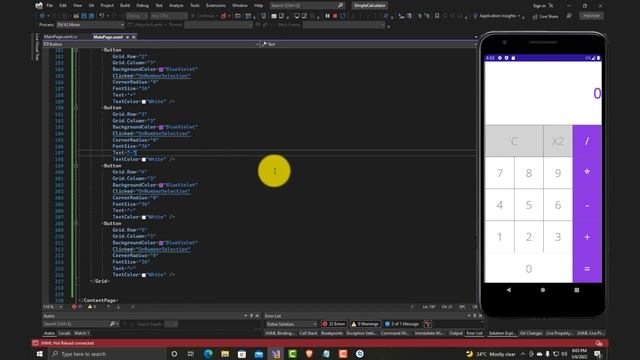Switch to the Call Stack tab
This screenshot has height=360, width=640.
click(x=308, y=333)
